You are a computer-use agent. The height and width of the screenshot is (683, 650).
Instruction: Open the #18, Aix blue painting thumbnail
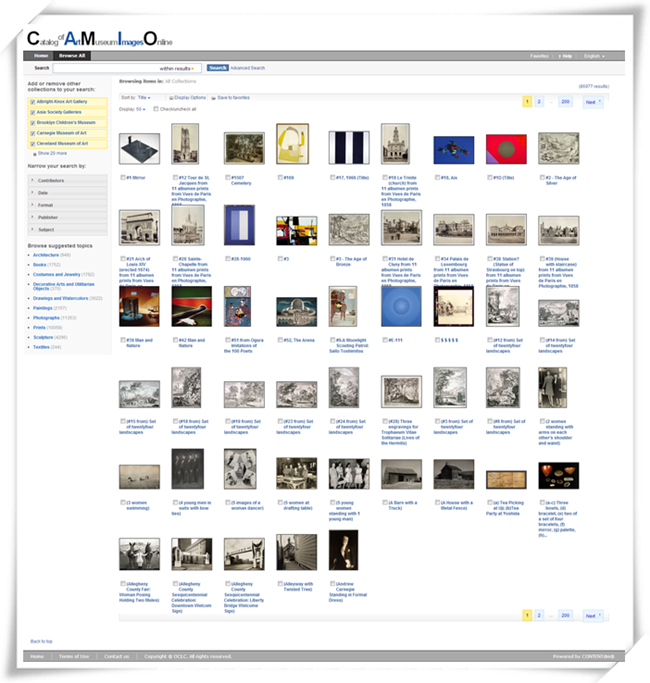pos(453,150)
